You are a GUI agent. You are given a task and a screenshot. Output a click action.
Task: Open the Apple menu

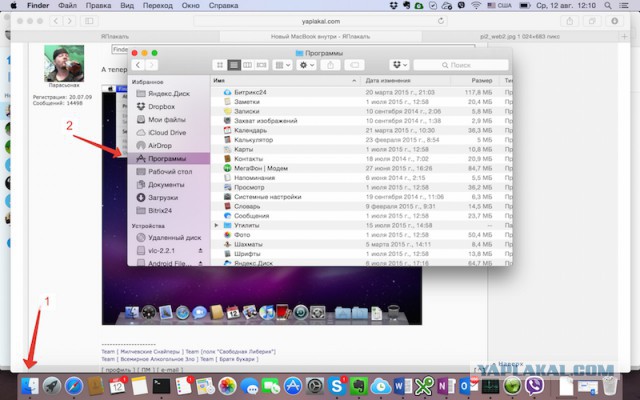click(x=13, y=6)
